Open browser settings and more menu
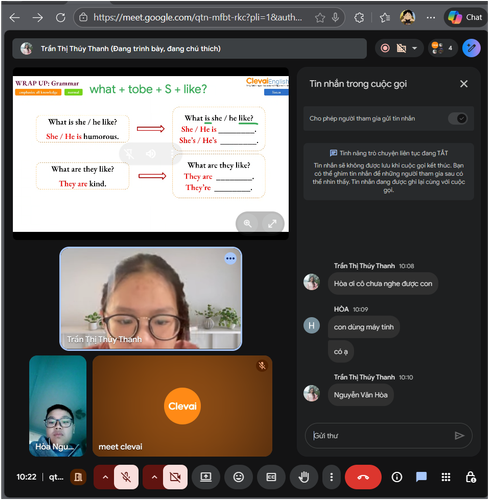489x500 pixels. pyautogui.click(x=431, y=17)
